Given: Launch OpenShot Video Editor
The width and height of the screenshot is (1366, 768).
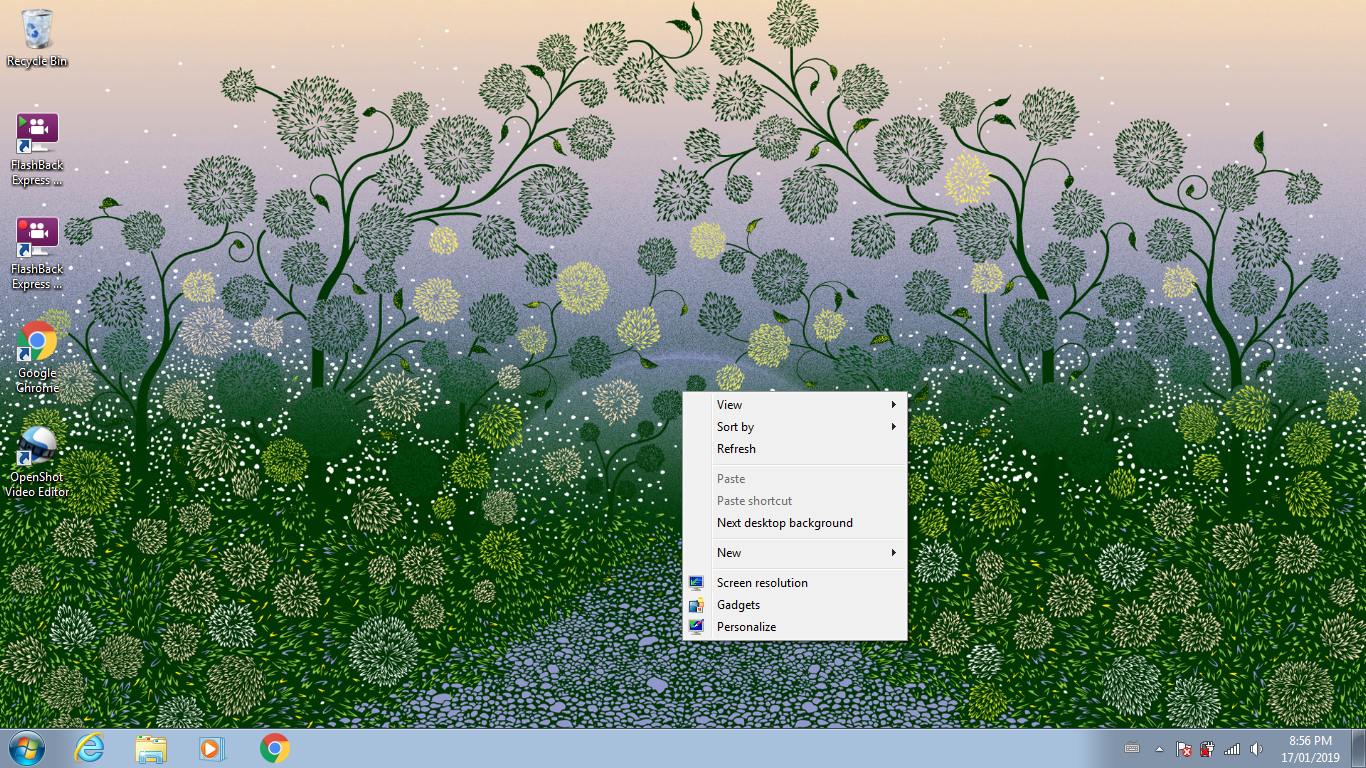Looking at the screenshot, I should [37, 448].
